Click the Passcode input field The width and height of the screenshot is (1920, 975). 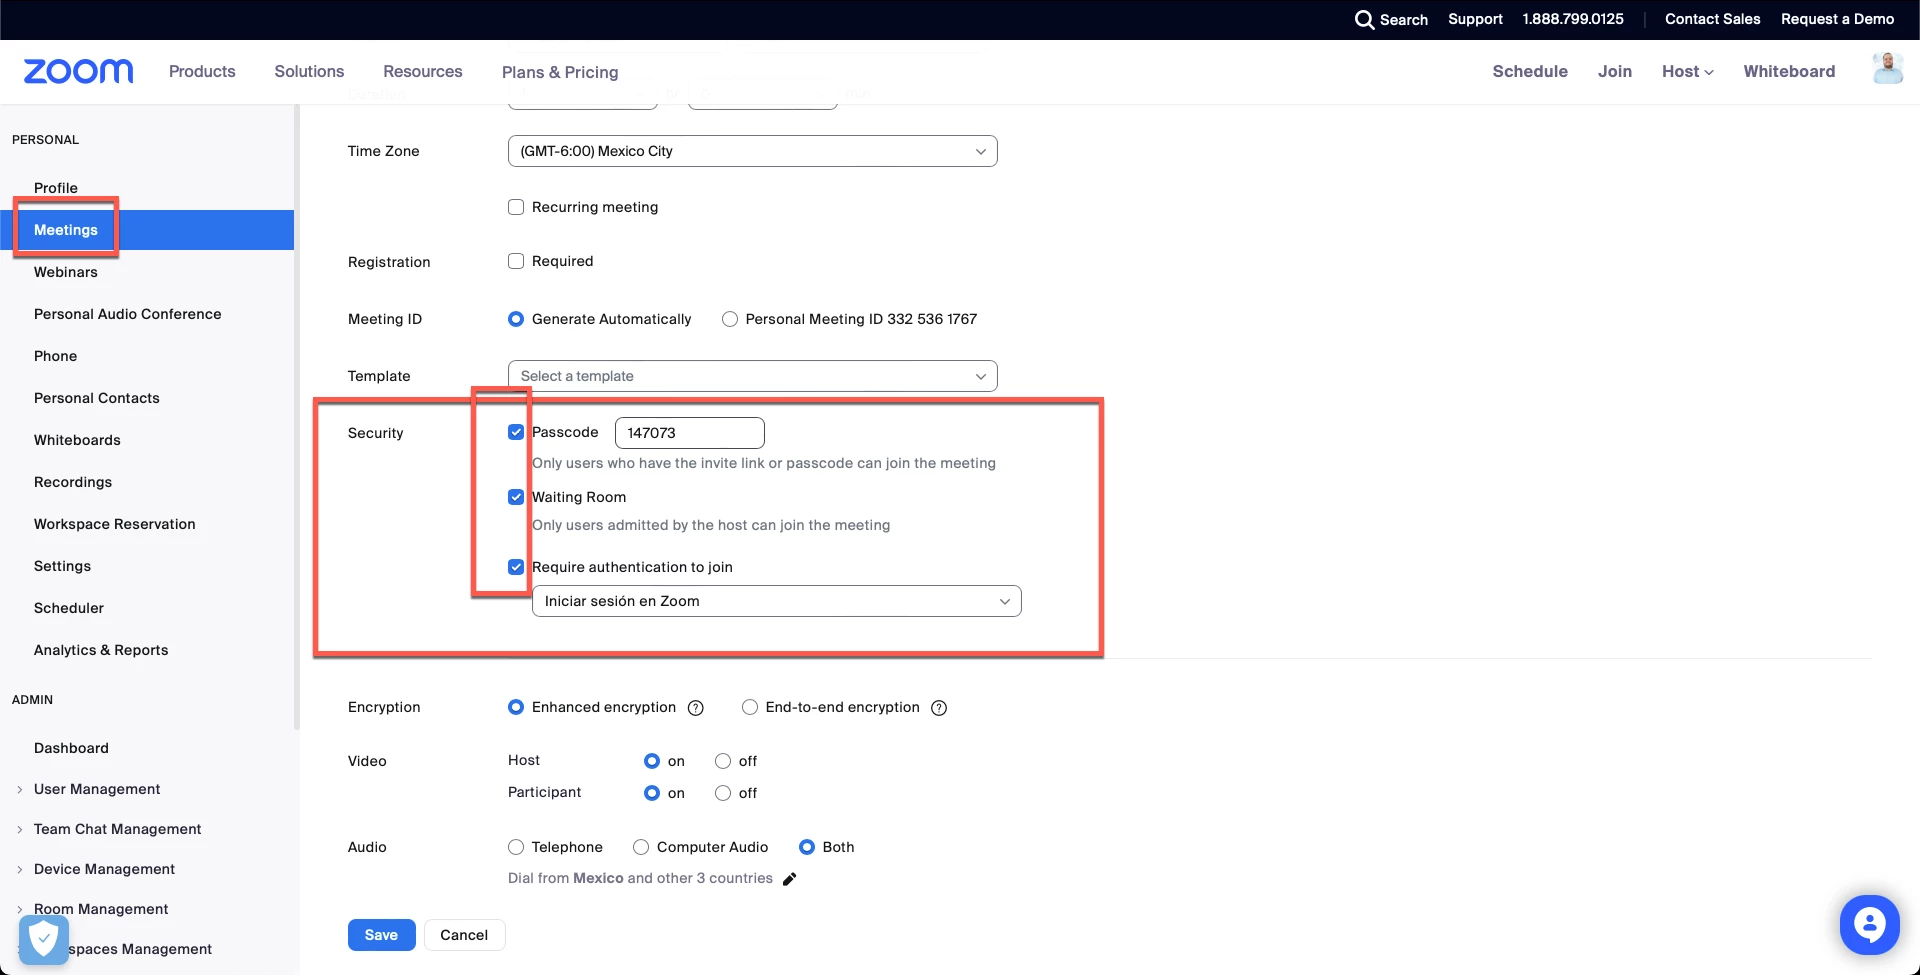pyautogui.click(x=690, y=433)
